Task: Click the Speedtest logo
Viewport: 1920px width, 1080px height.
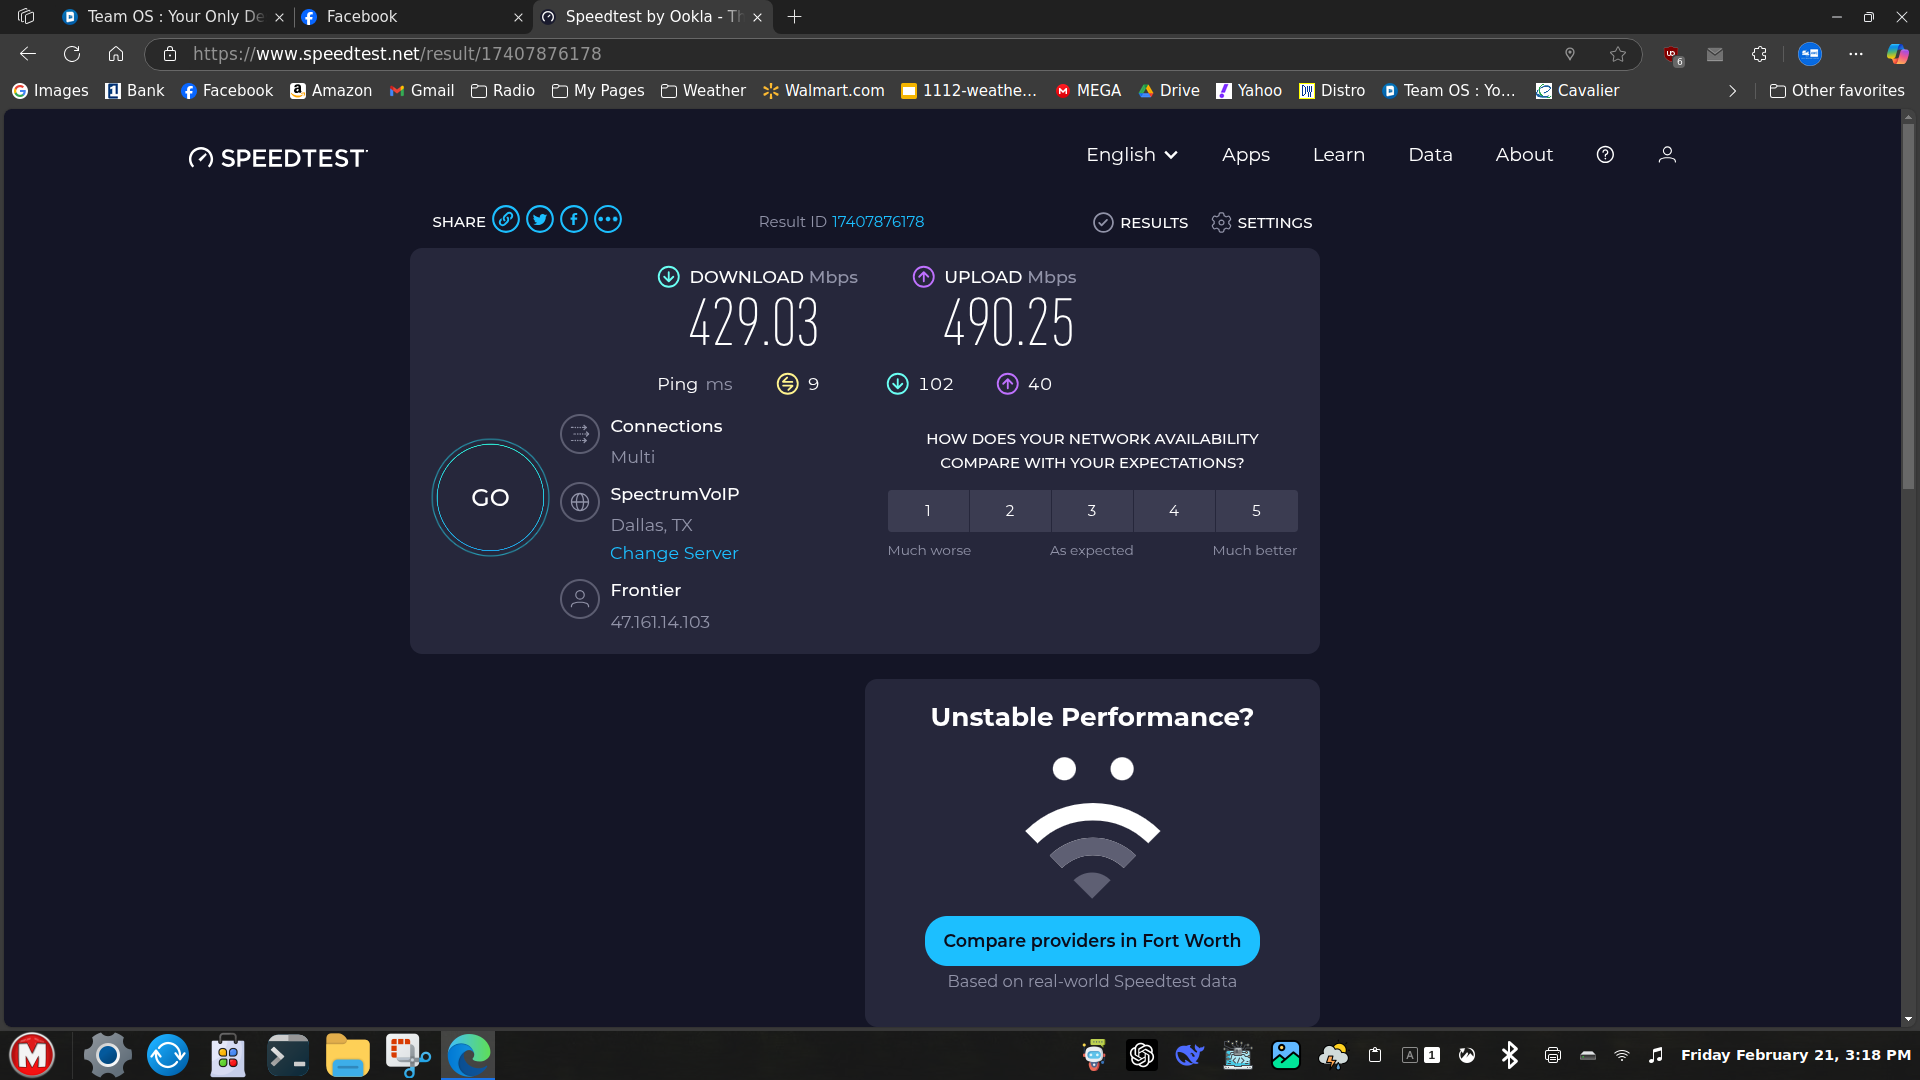Action: tap(278, 158)
